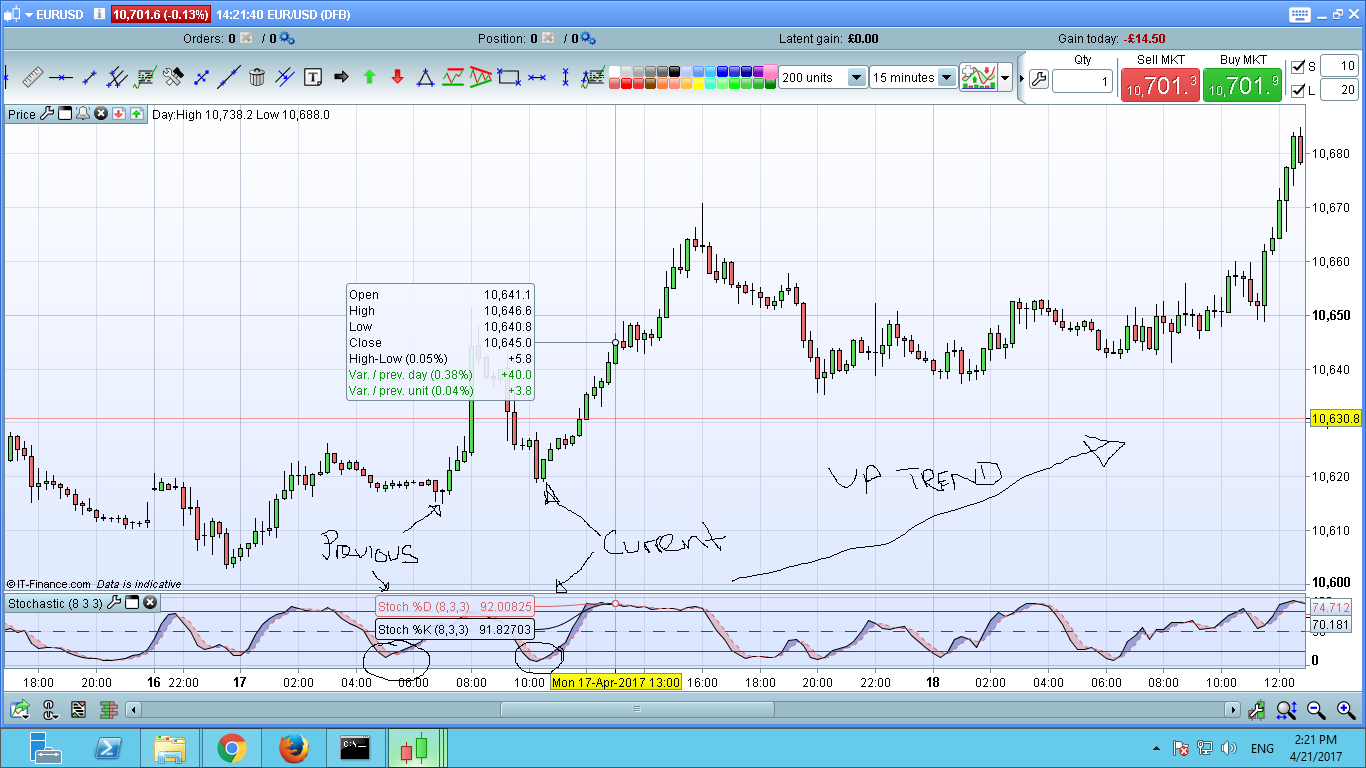The width and height of the screenshot is (1366, 768).
Task: Click the Price panel green up arrow icon
Action: pyautogui.click(x=136, y=114)
